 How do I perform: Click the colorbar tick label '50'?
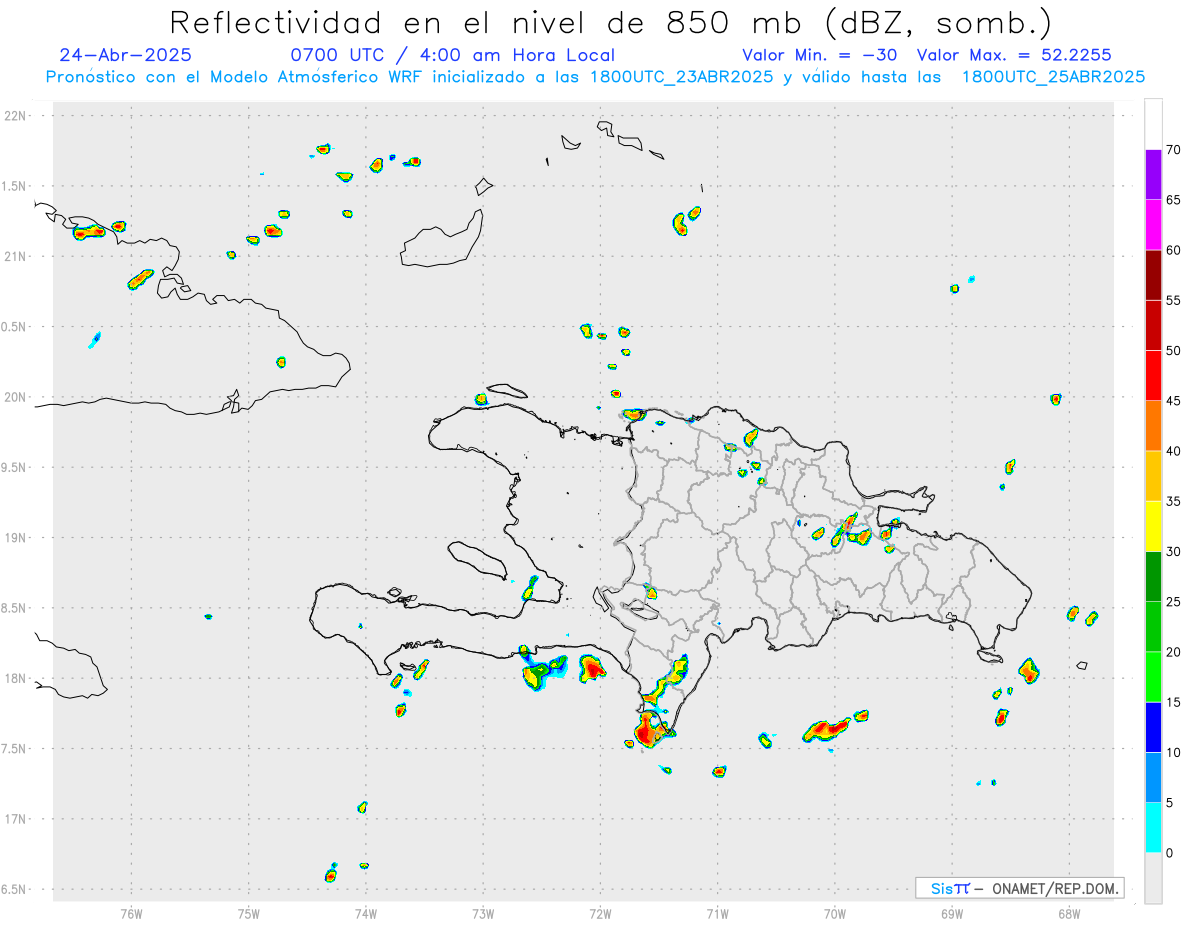[x=1173, y=351]
